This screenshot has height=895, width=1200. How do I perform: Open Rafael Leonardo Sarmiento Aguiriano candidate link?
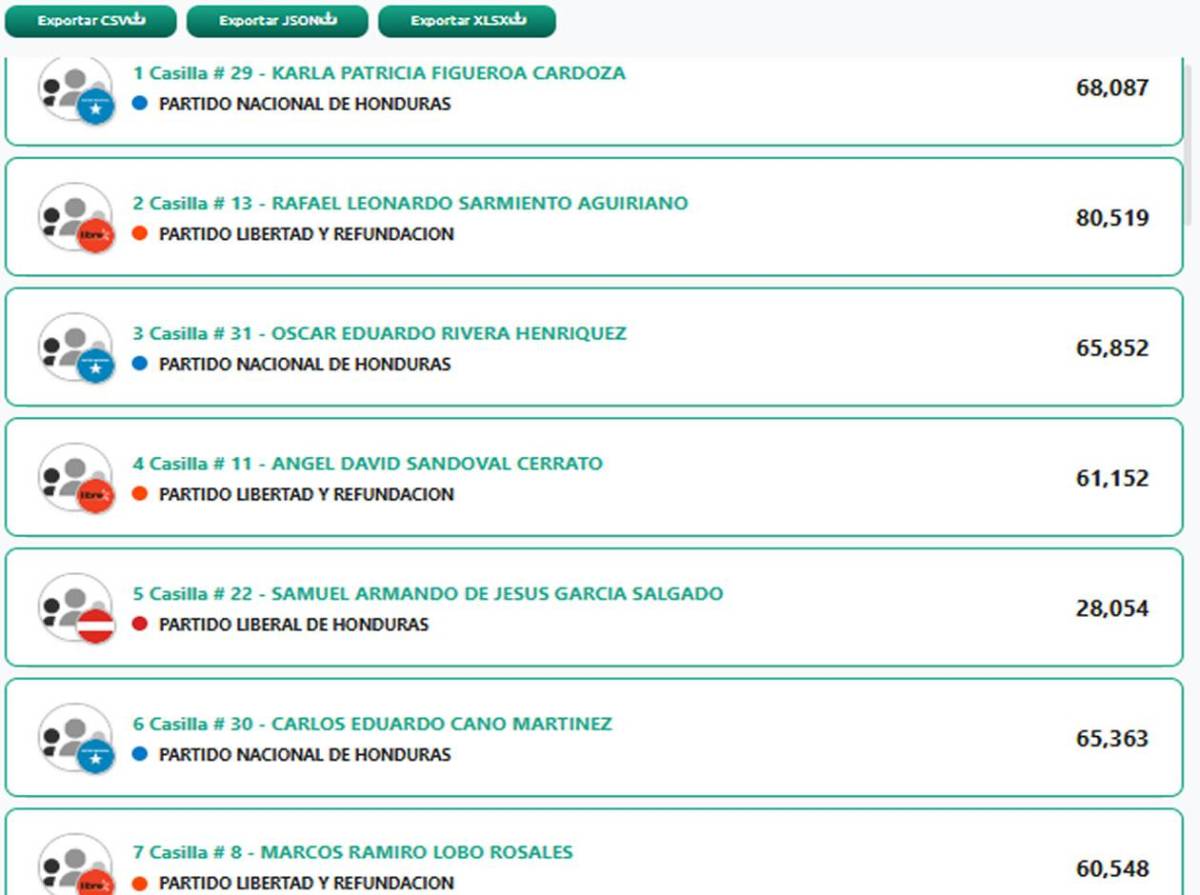(x=410, y=203)
